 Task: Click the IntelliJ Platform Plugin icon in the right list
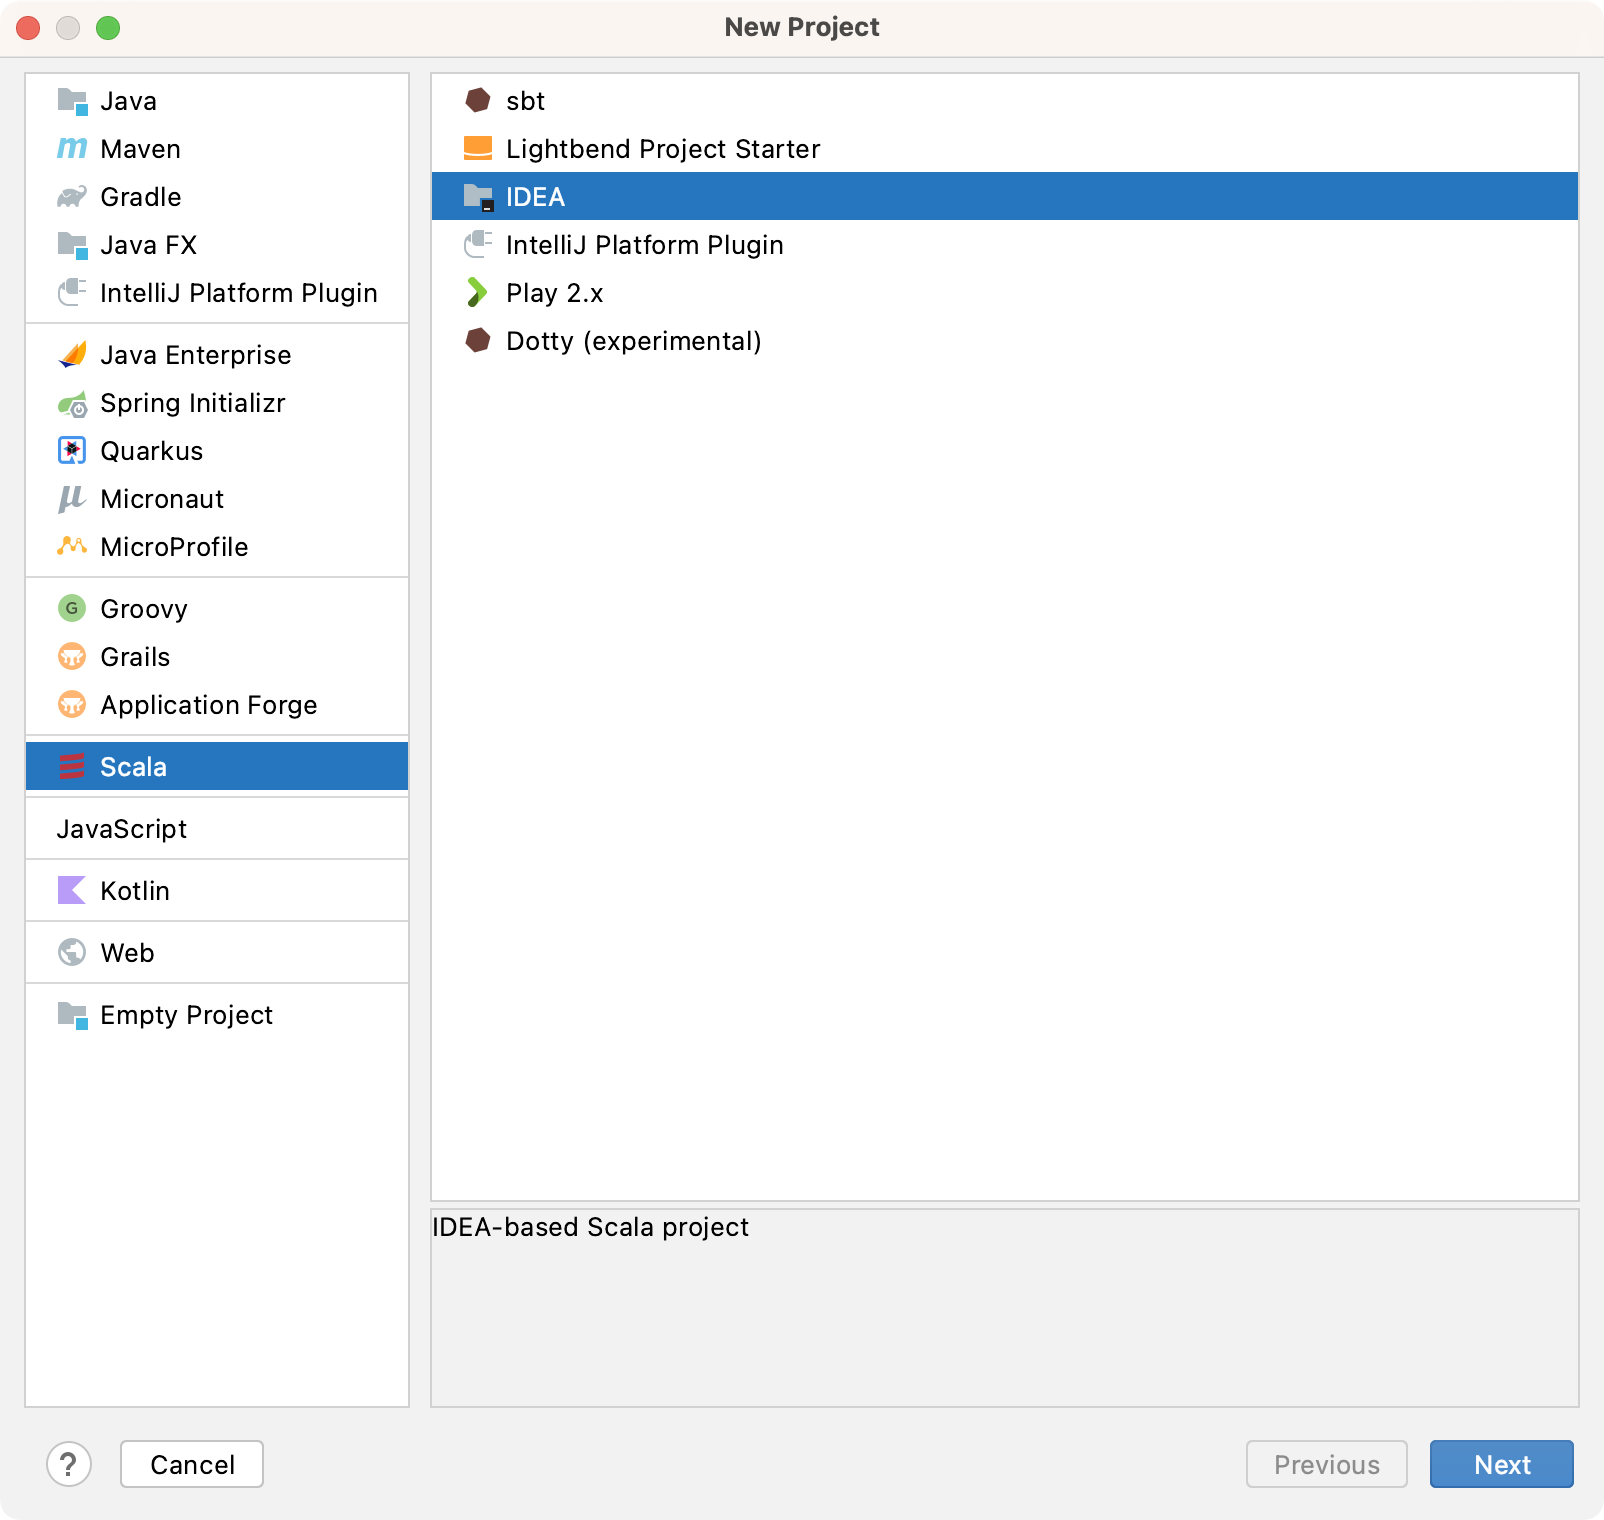point(478,245)
